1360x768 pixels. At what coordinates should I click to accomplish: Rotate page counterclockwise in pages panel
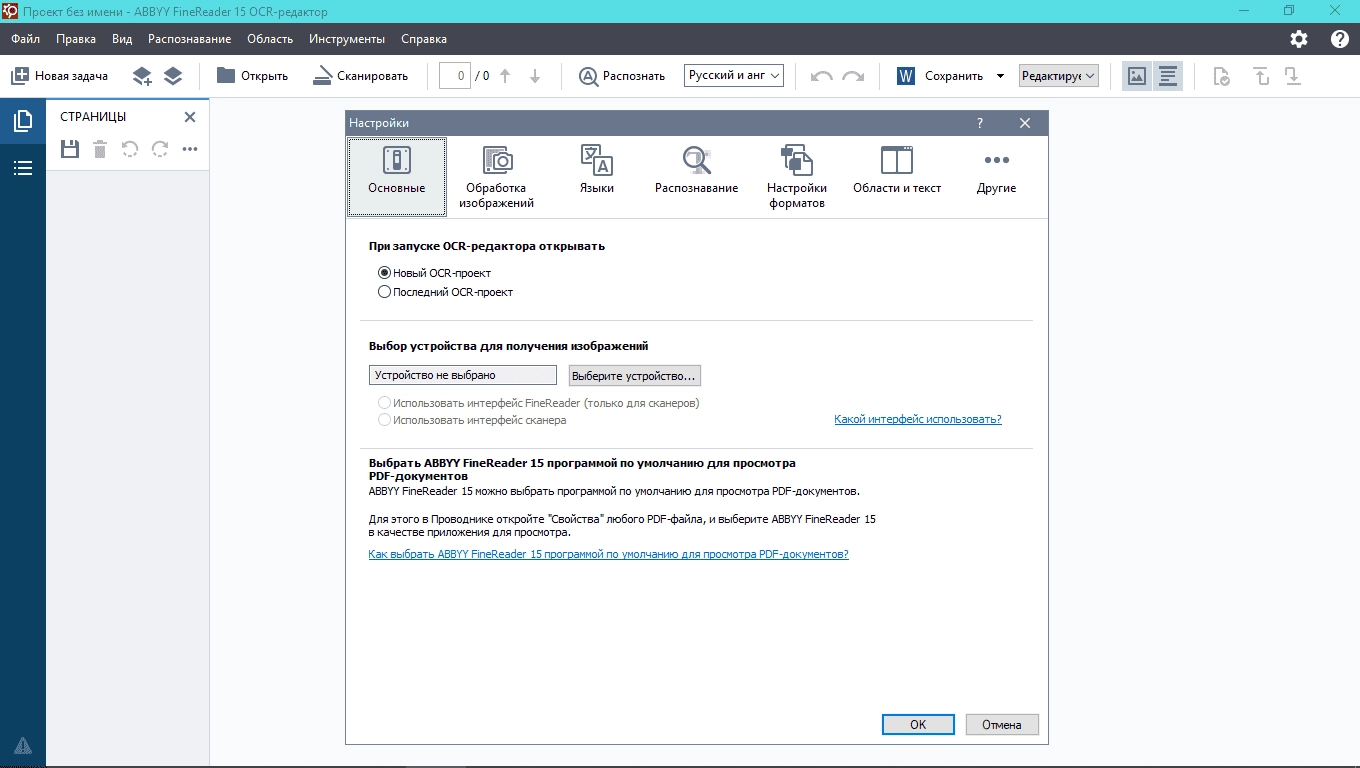[x=130, y=149]
